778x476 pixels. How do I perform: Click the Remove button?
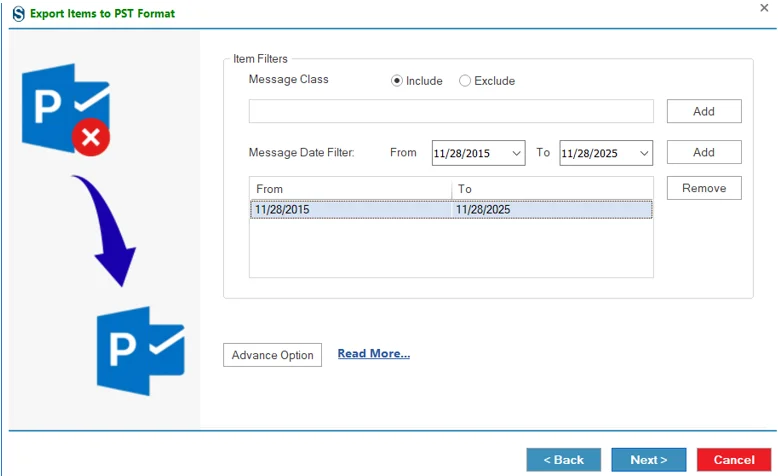pos(704,188)
